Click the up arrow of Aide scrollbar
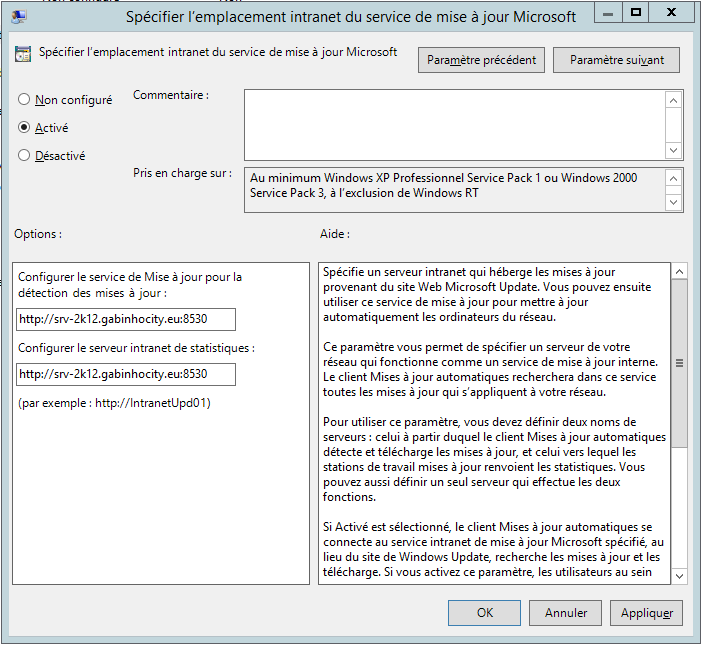The width and height of the screenshot is (702, 645). click(x=679, y=271)
